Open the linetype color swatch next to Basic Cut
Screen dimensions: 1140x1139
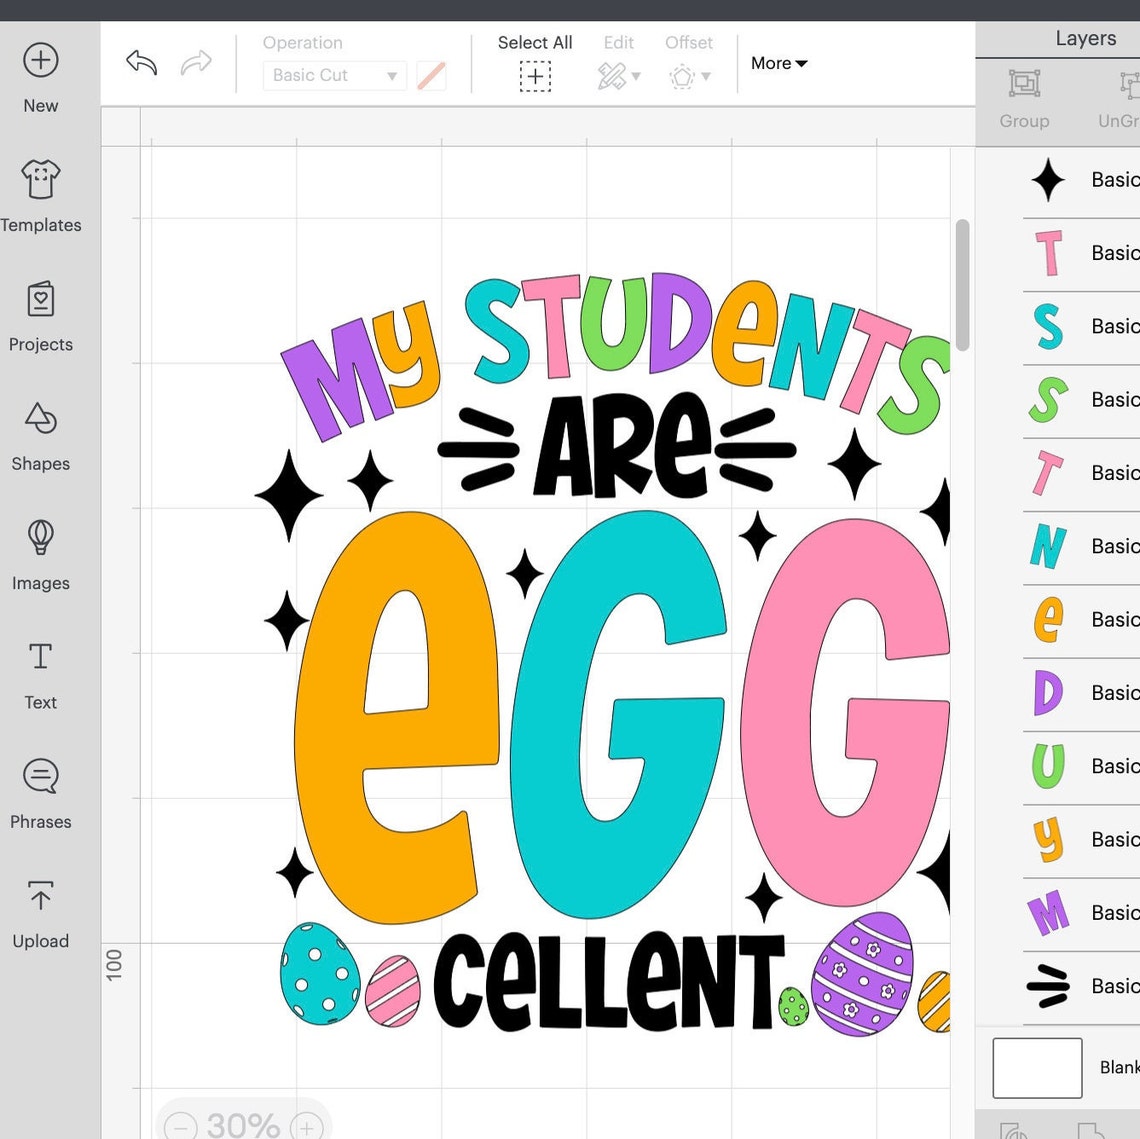pyautogui.click(x=430, y=75)
